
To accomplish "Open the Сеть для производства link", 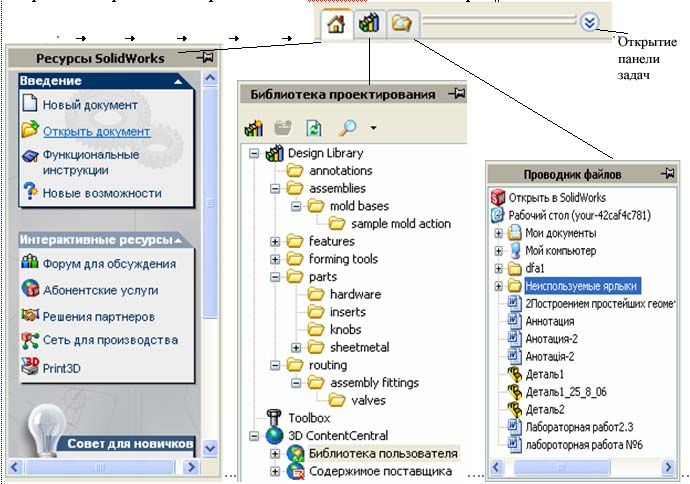I will (110, 340).
